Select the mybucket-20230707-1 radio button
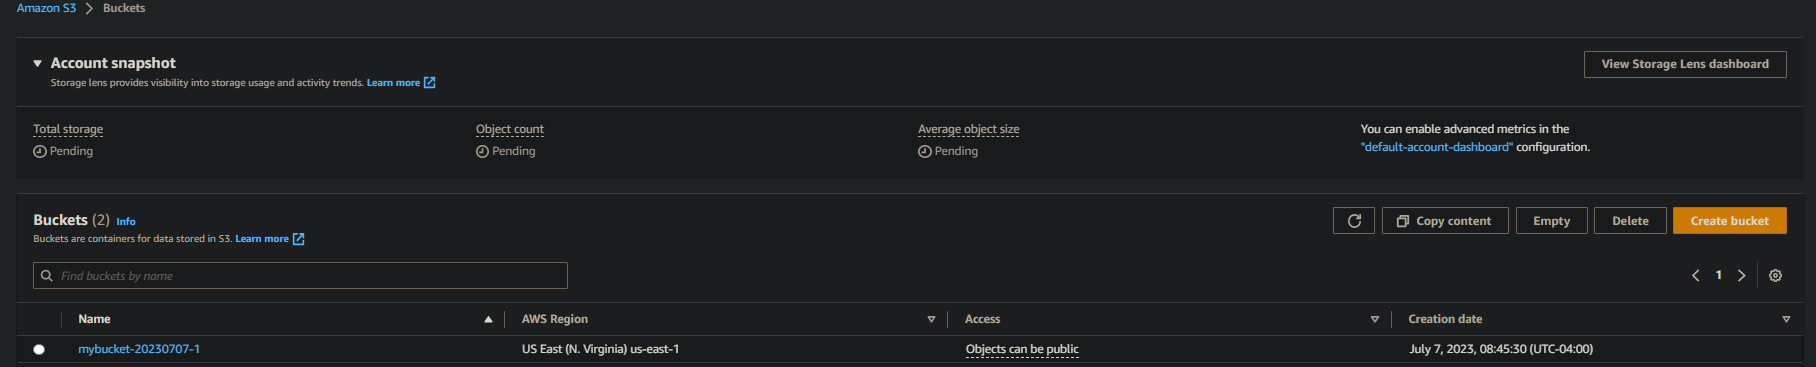The image size is (1816, 367). click(x=39, y=349)
